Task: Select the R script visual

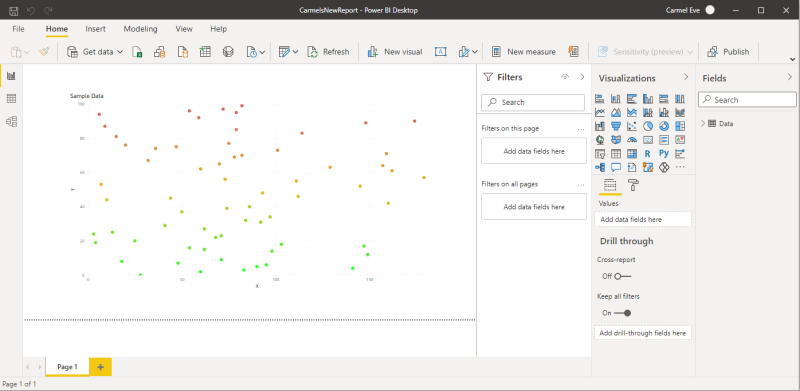Action: tap(648, 153)
